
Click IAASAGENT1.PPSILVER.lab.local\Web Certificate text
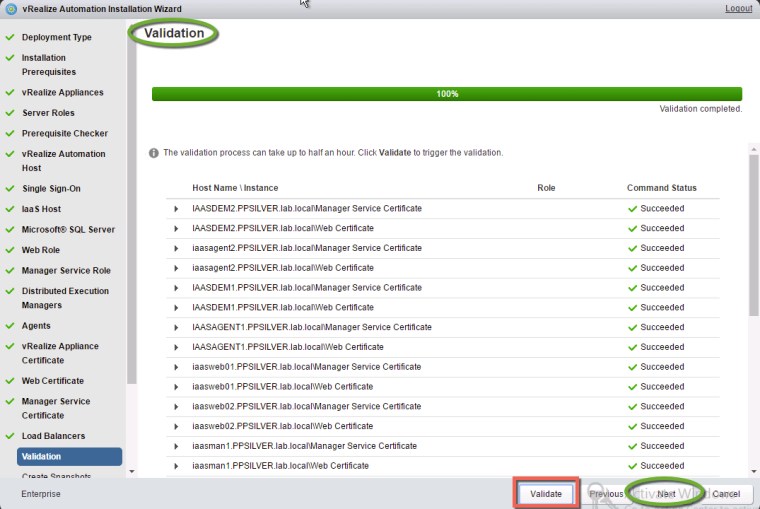[288, 347]
